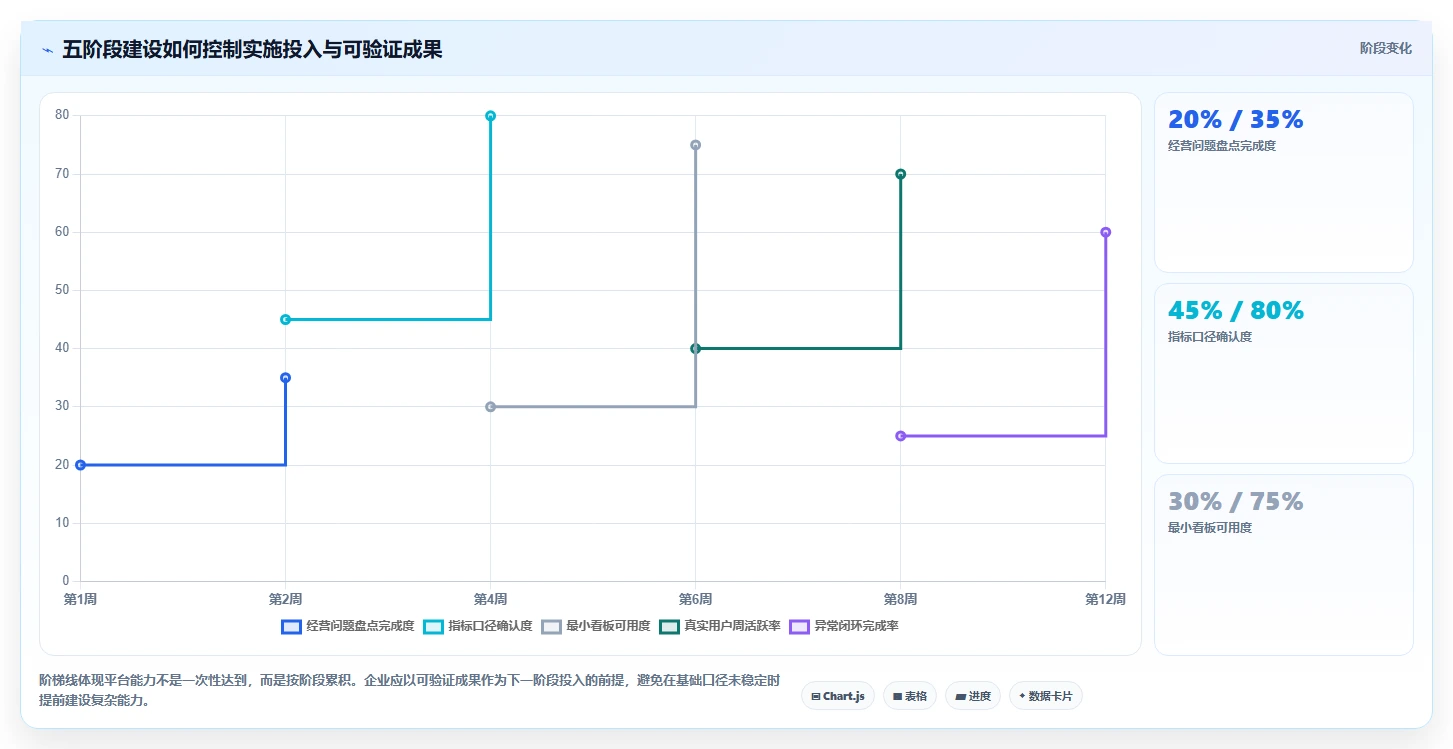Click the 20% / 35% card value

(1236, 120)
